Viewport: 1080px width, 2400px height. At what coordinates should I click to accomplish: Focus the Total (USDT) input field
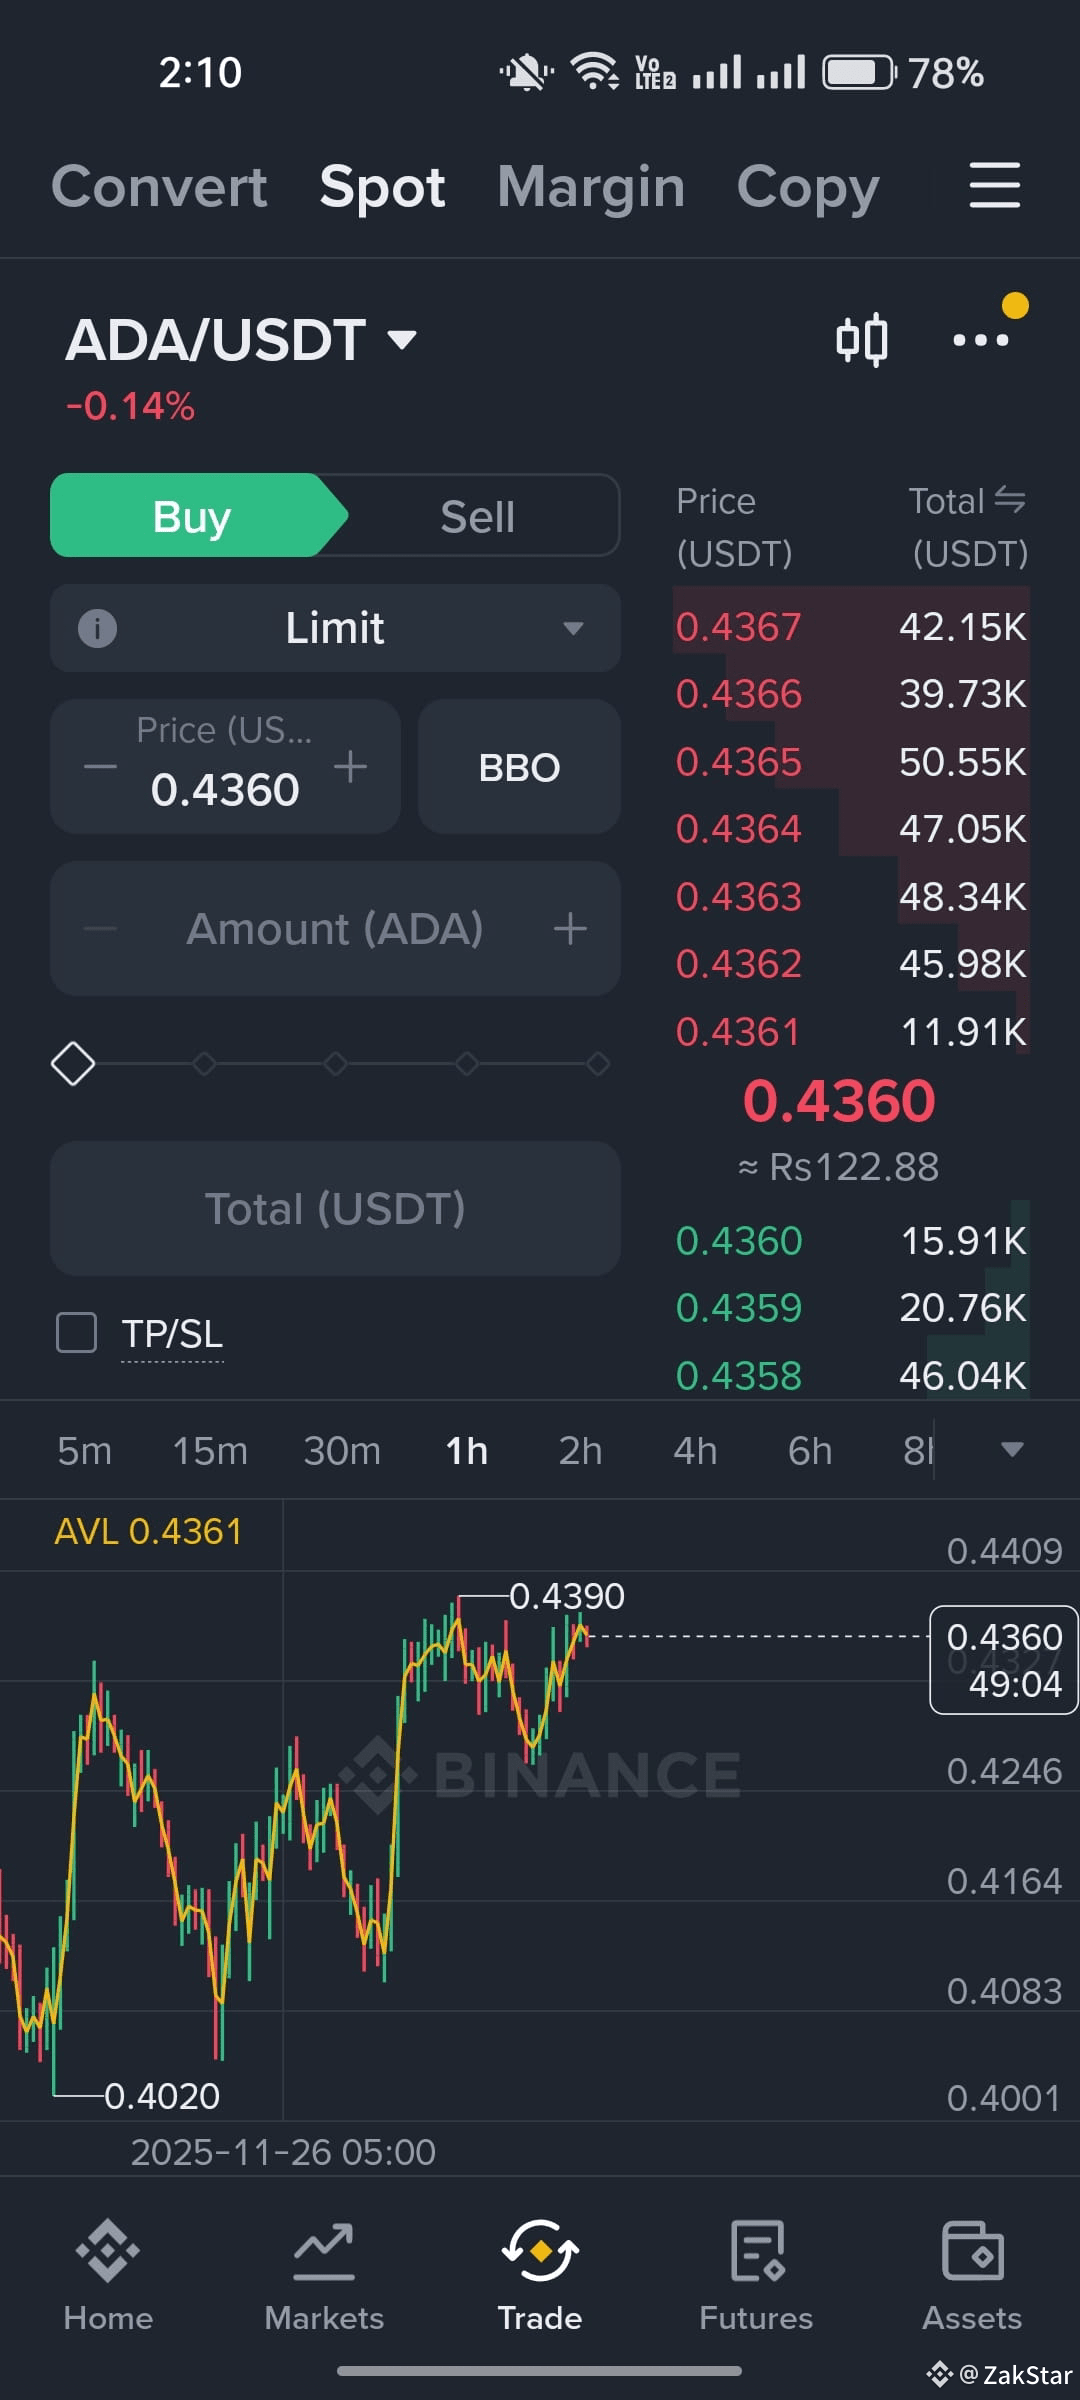(335, 1208)
